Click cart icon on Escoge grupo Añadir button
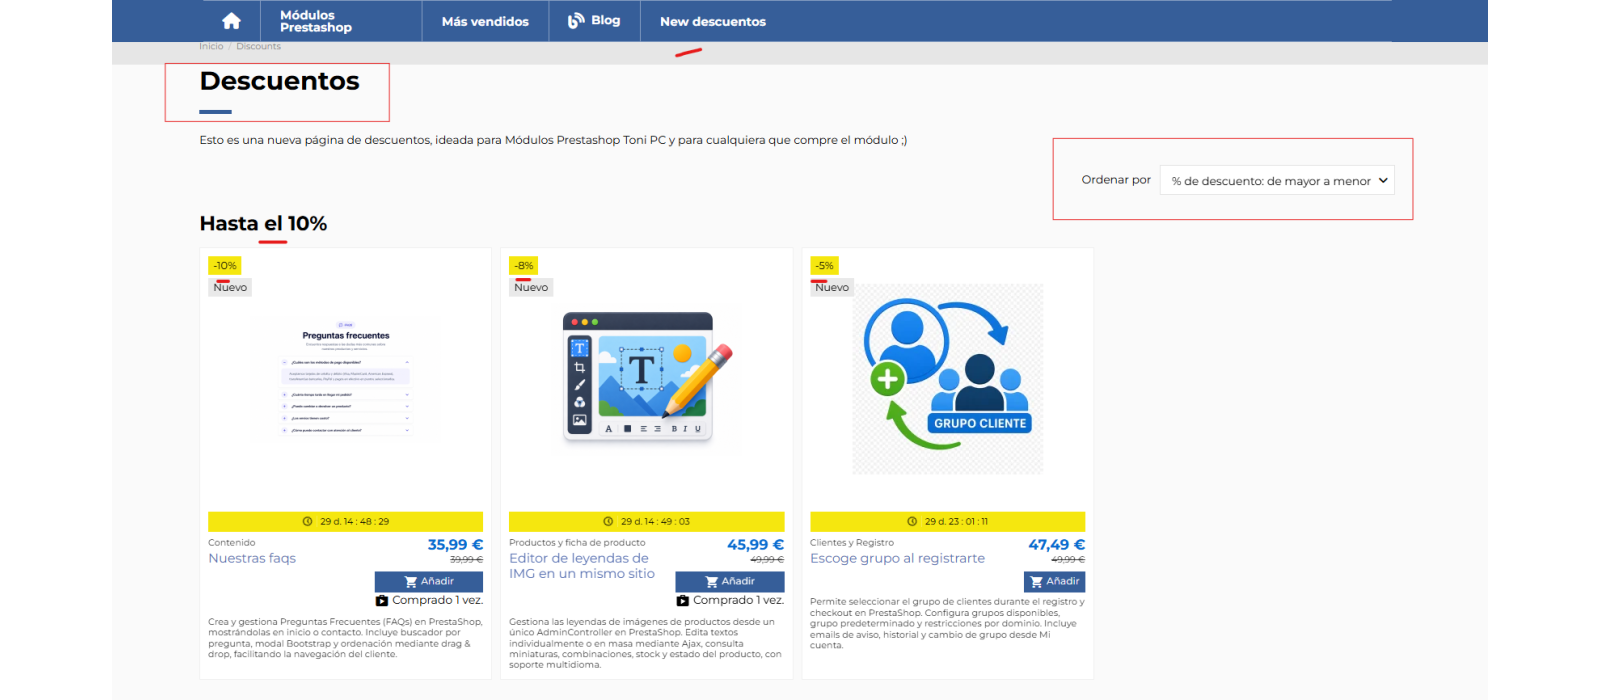The height and width of the screenshot is (700, 1600). tap(1037, 582)
